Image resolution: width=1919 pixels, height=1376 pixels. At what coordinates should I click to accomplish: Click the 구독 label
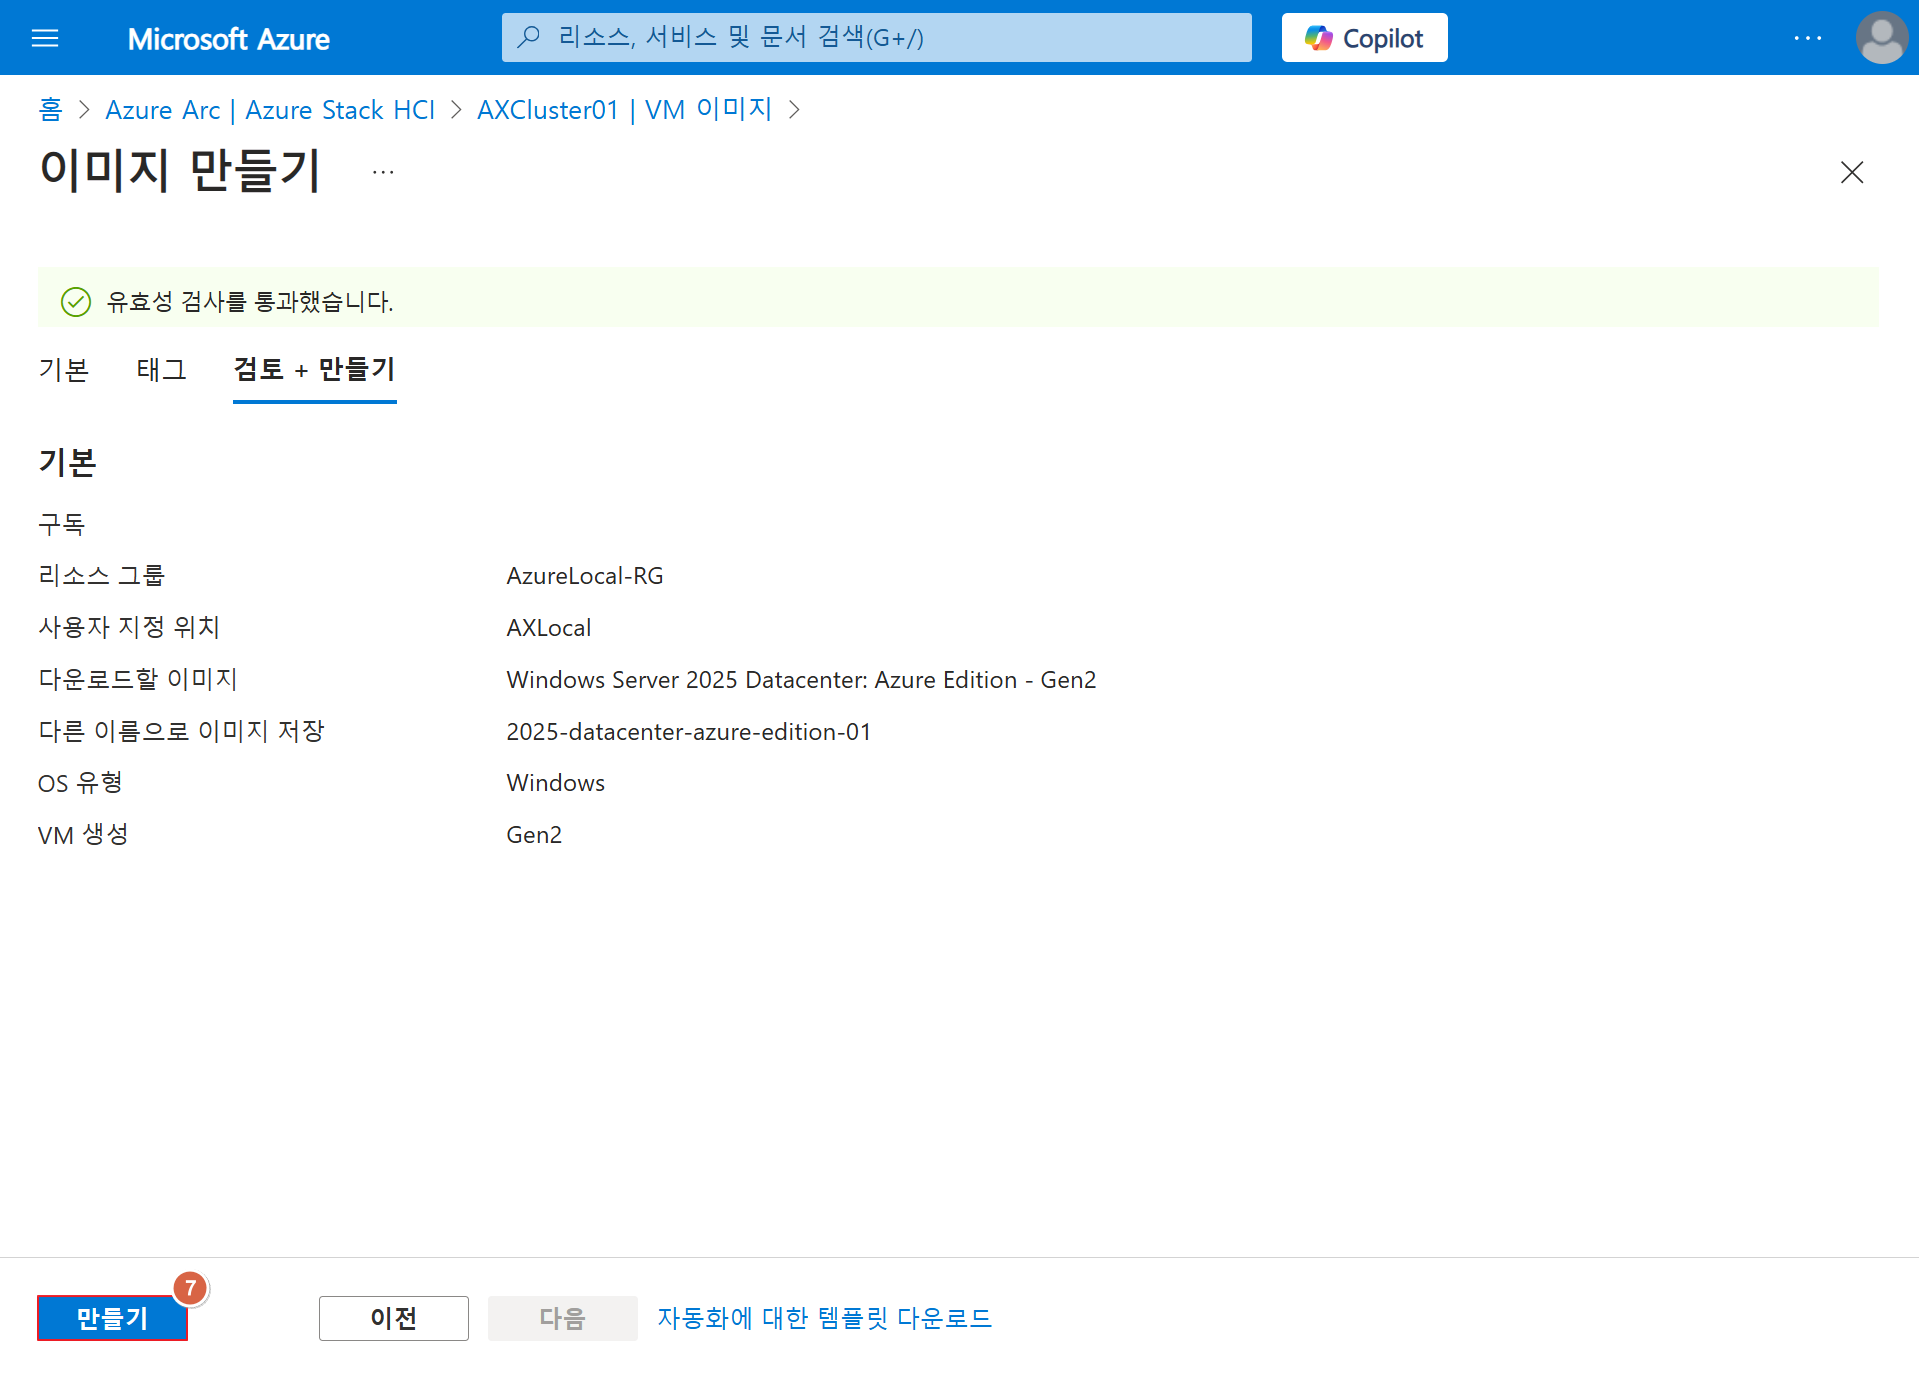point(62,523)
